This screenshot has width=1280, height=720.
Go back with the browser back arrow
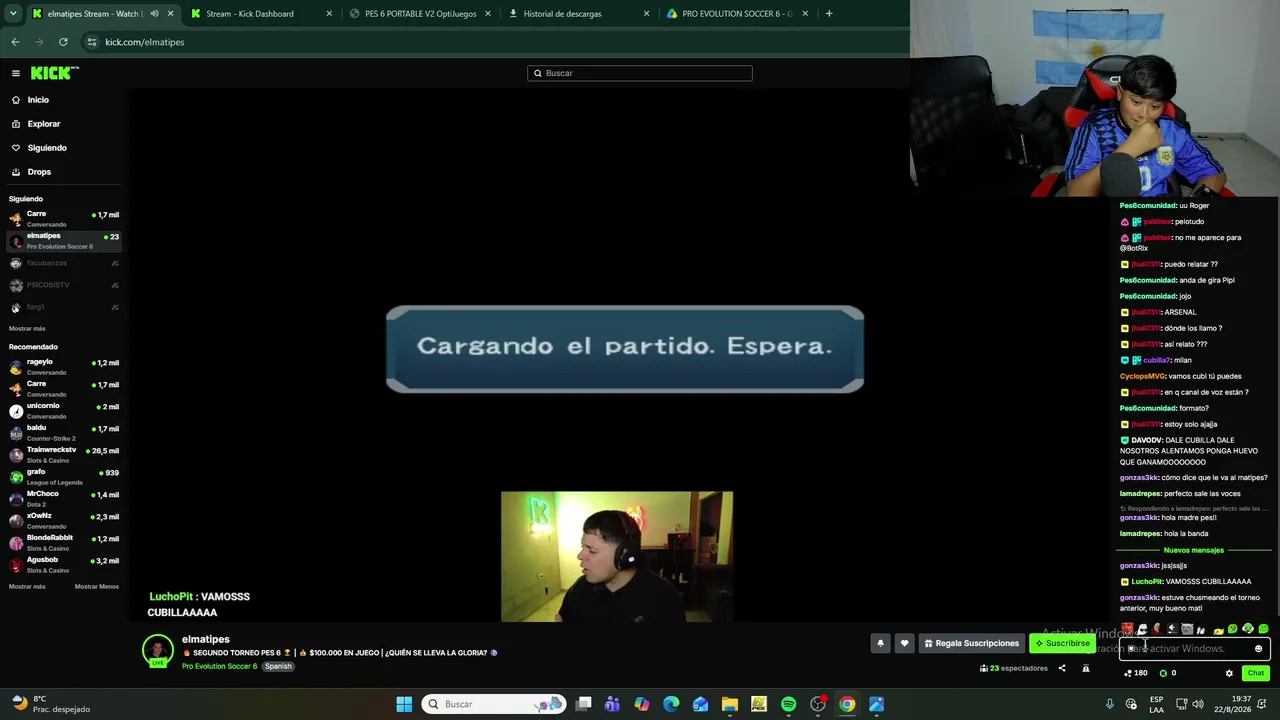pyautogui.click(x=15, y=42)
